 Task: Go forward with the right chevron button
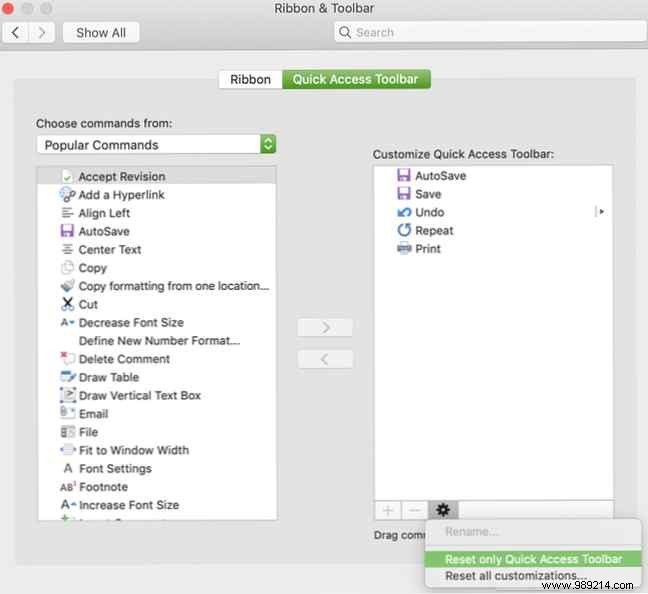pyautogui.click(x=41, y=33)
